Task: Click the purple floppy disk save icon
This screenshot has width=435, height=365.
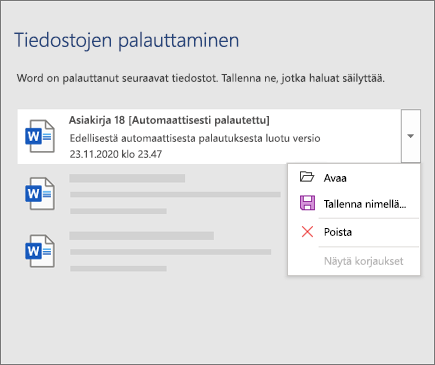Action: (307, 203)
